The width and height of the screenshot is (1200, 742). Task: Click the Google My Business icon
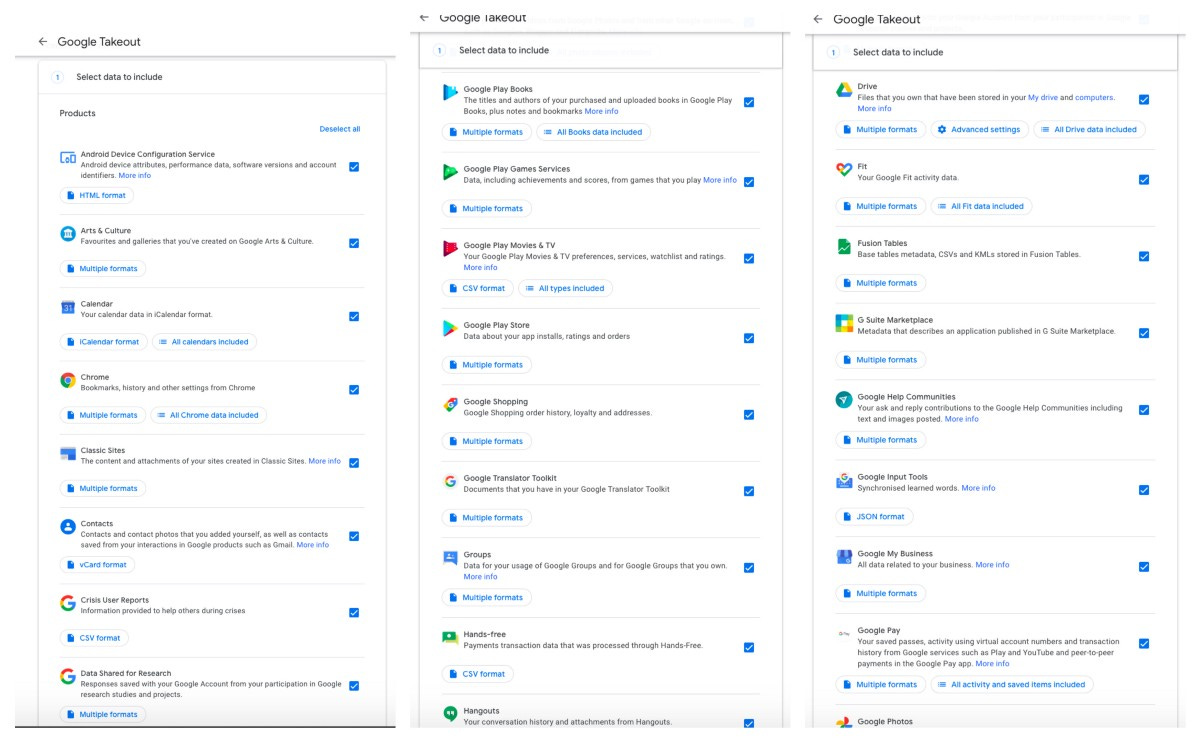pyautogui.click(x=844, y=557)
